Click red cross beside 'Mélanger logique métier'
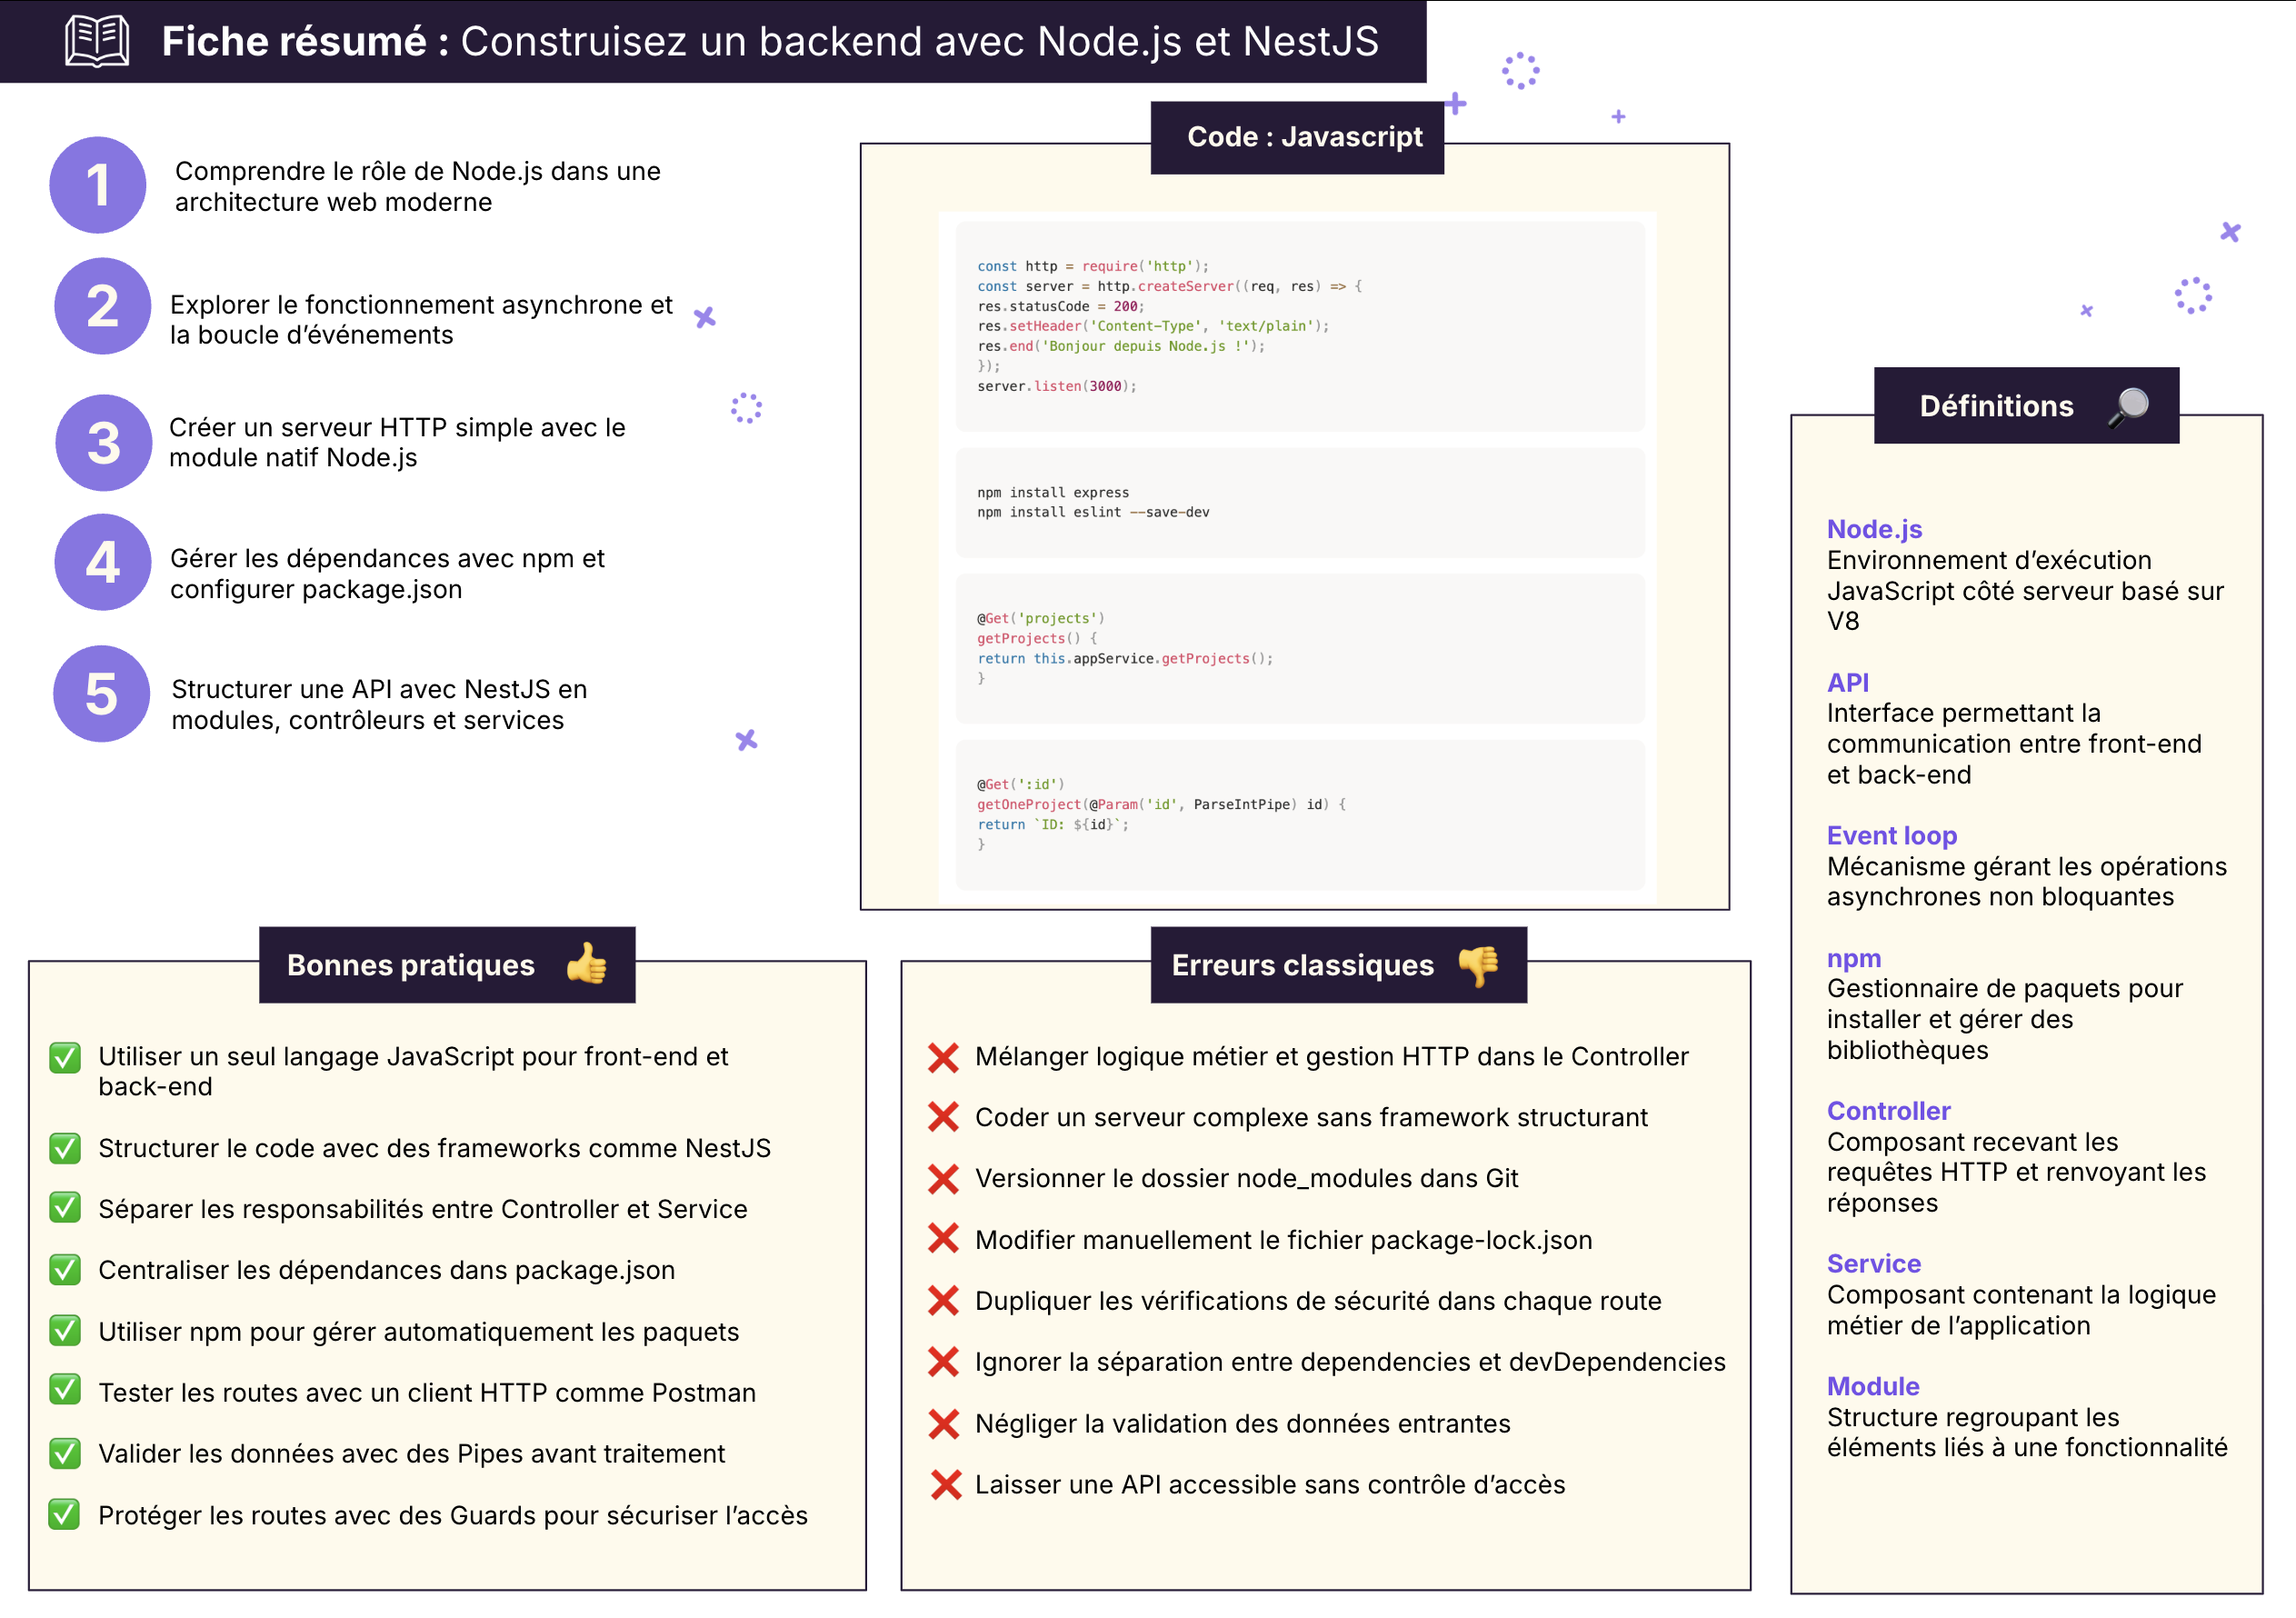 [x=943, y=1057]
